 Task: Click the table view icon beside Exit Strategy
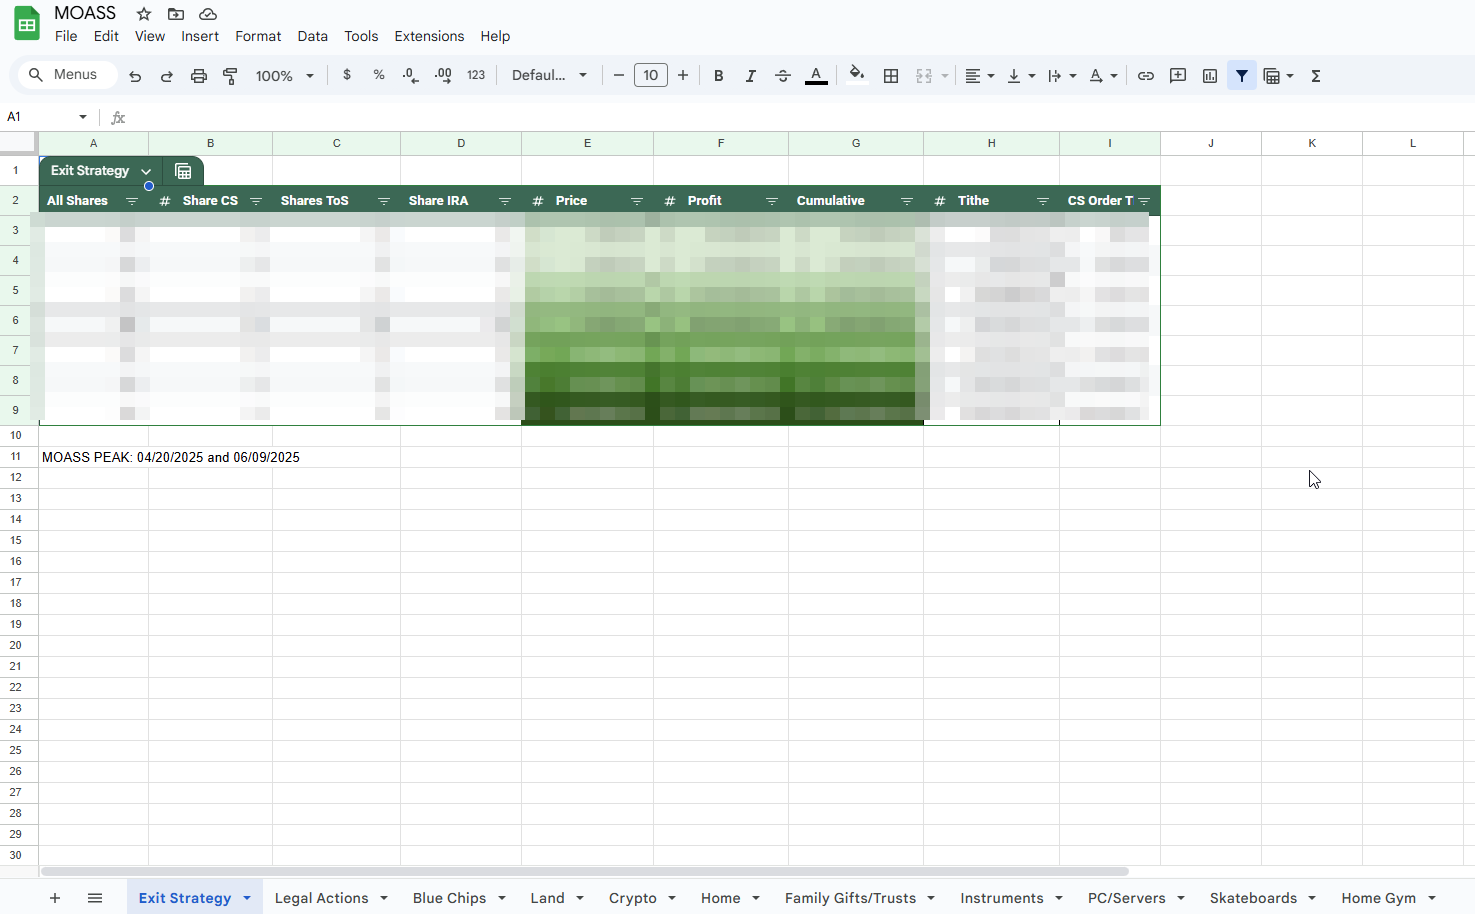(x=183, y=171)
